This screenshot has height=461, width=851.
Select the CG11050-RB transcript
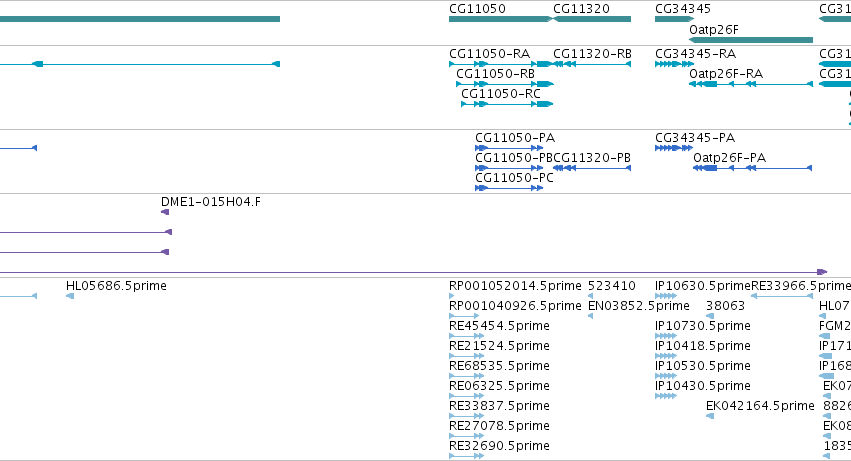pyautogui.click(x=505, y=84)
